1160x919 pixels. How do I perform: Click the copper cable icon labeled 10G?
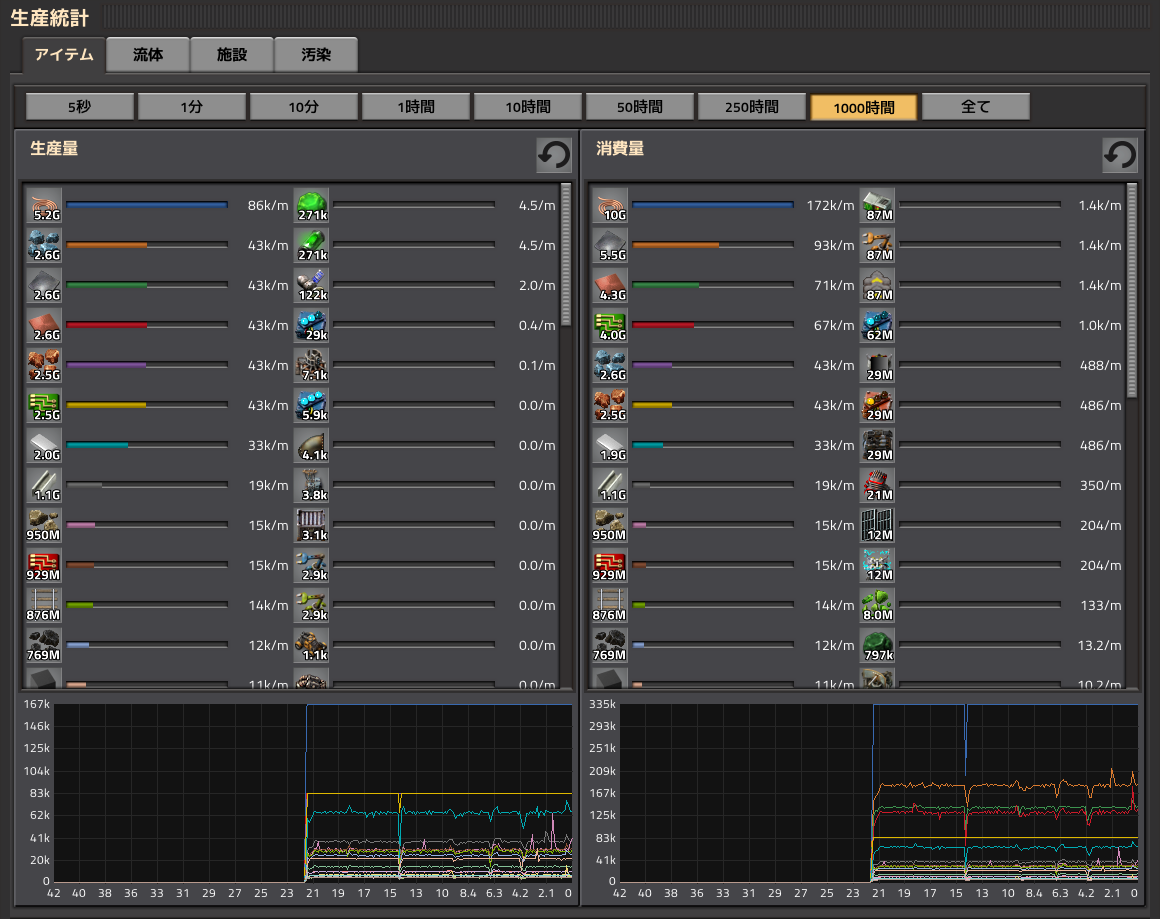610,205
